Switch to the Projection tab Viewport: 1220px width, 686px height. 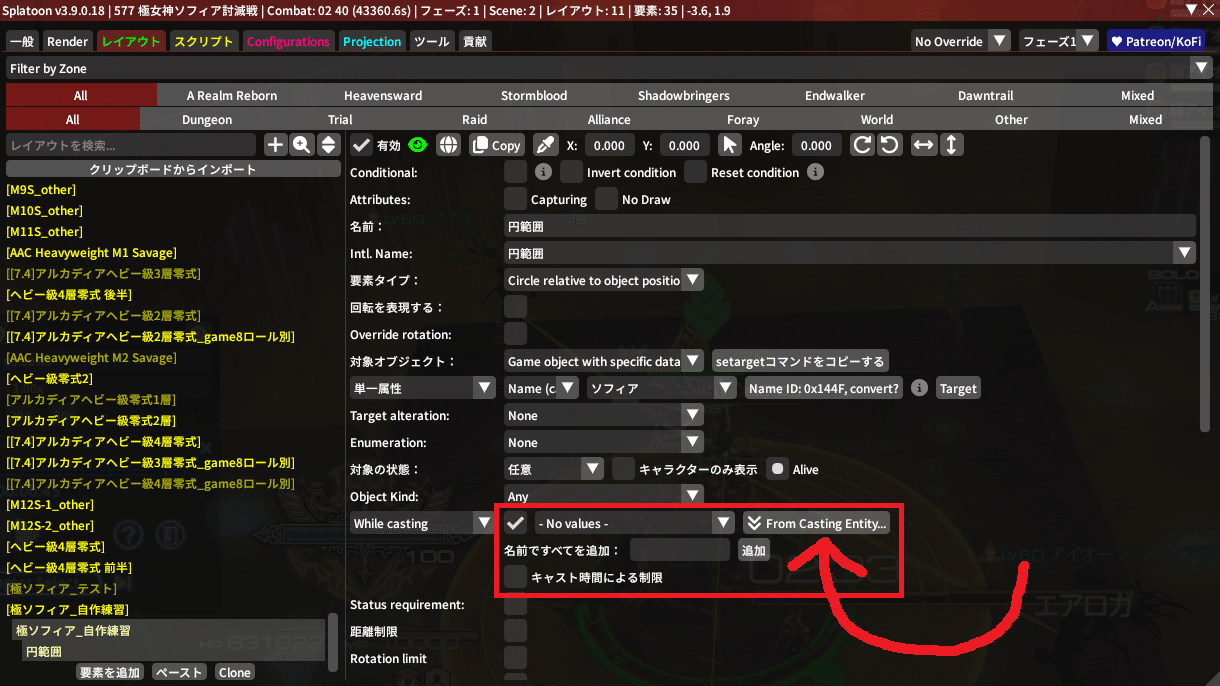coord(372,42)
